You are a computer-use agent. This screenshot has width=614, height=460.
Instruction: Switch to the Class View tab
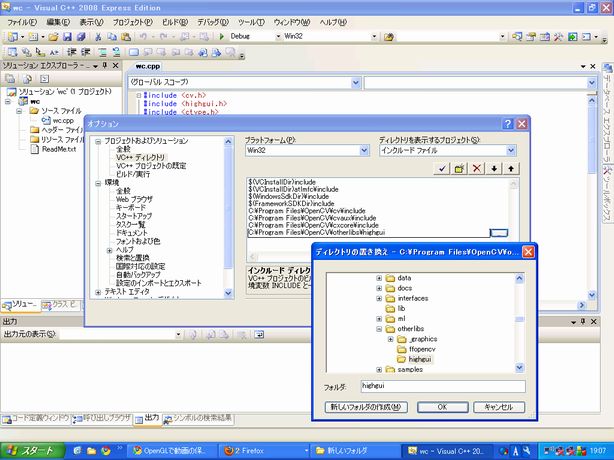click(x=60, y=305)
